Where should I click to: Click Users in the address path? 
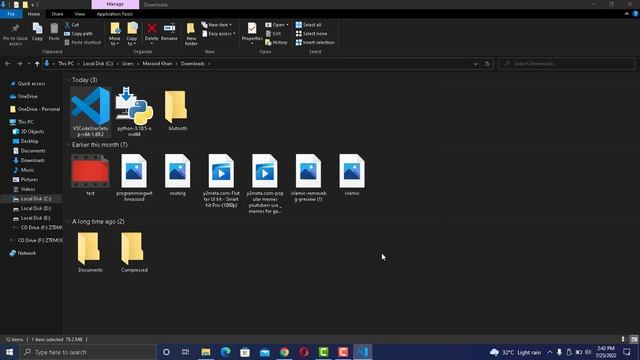[128, 64]
